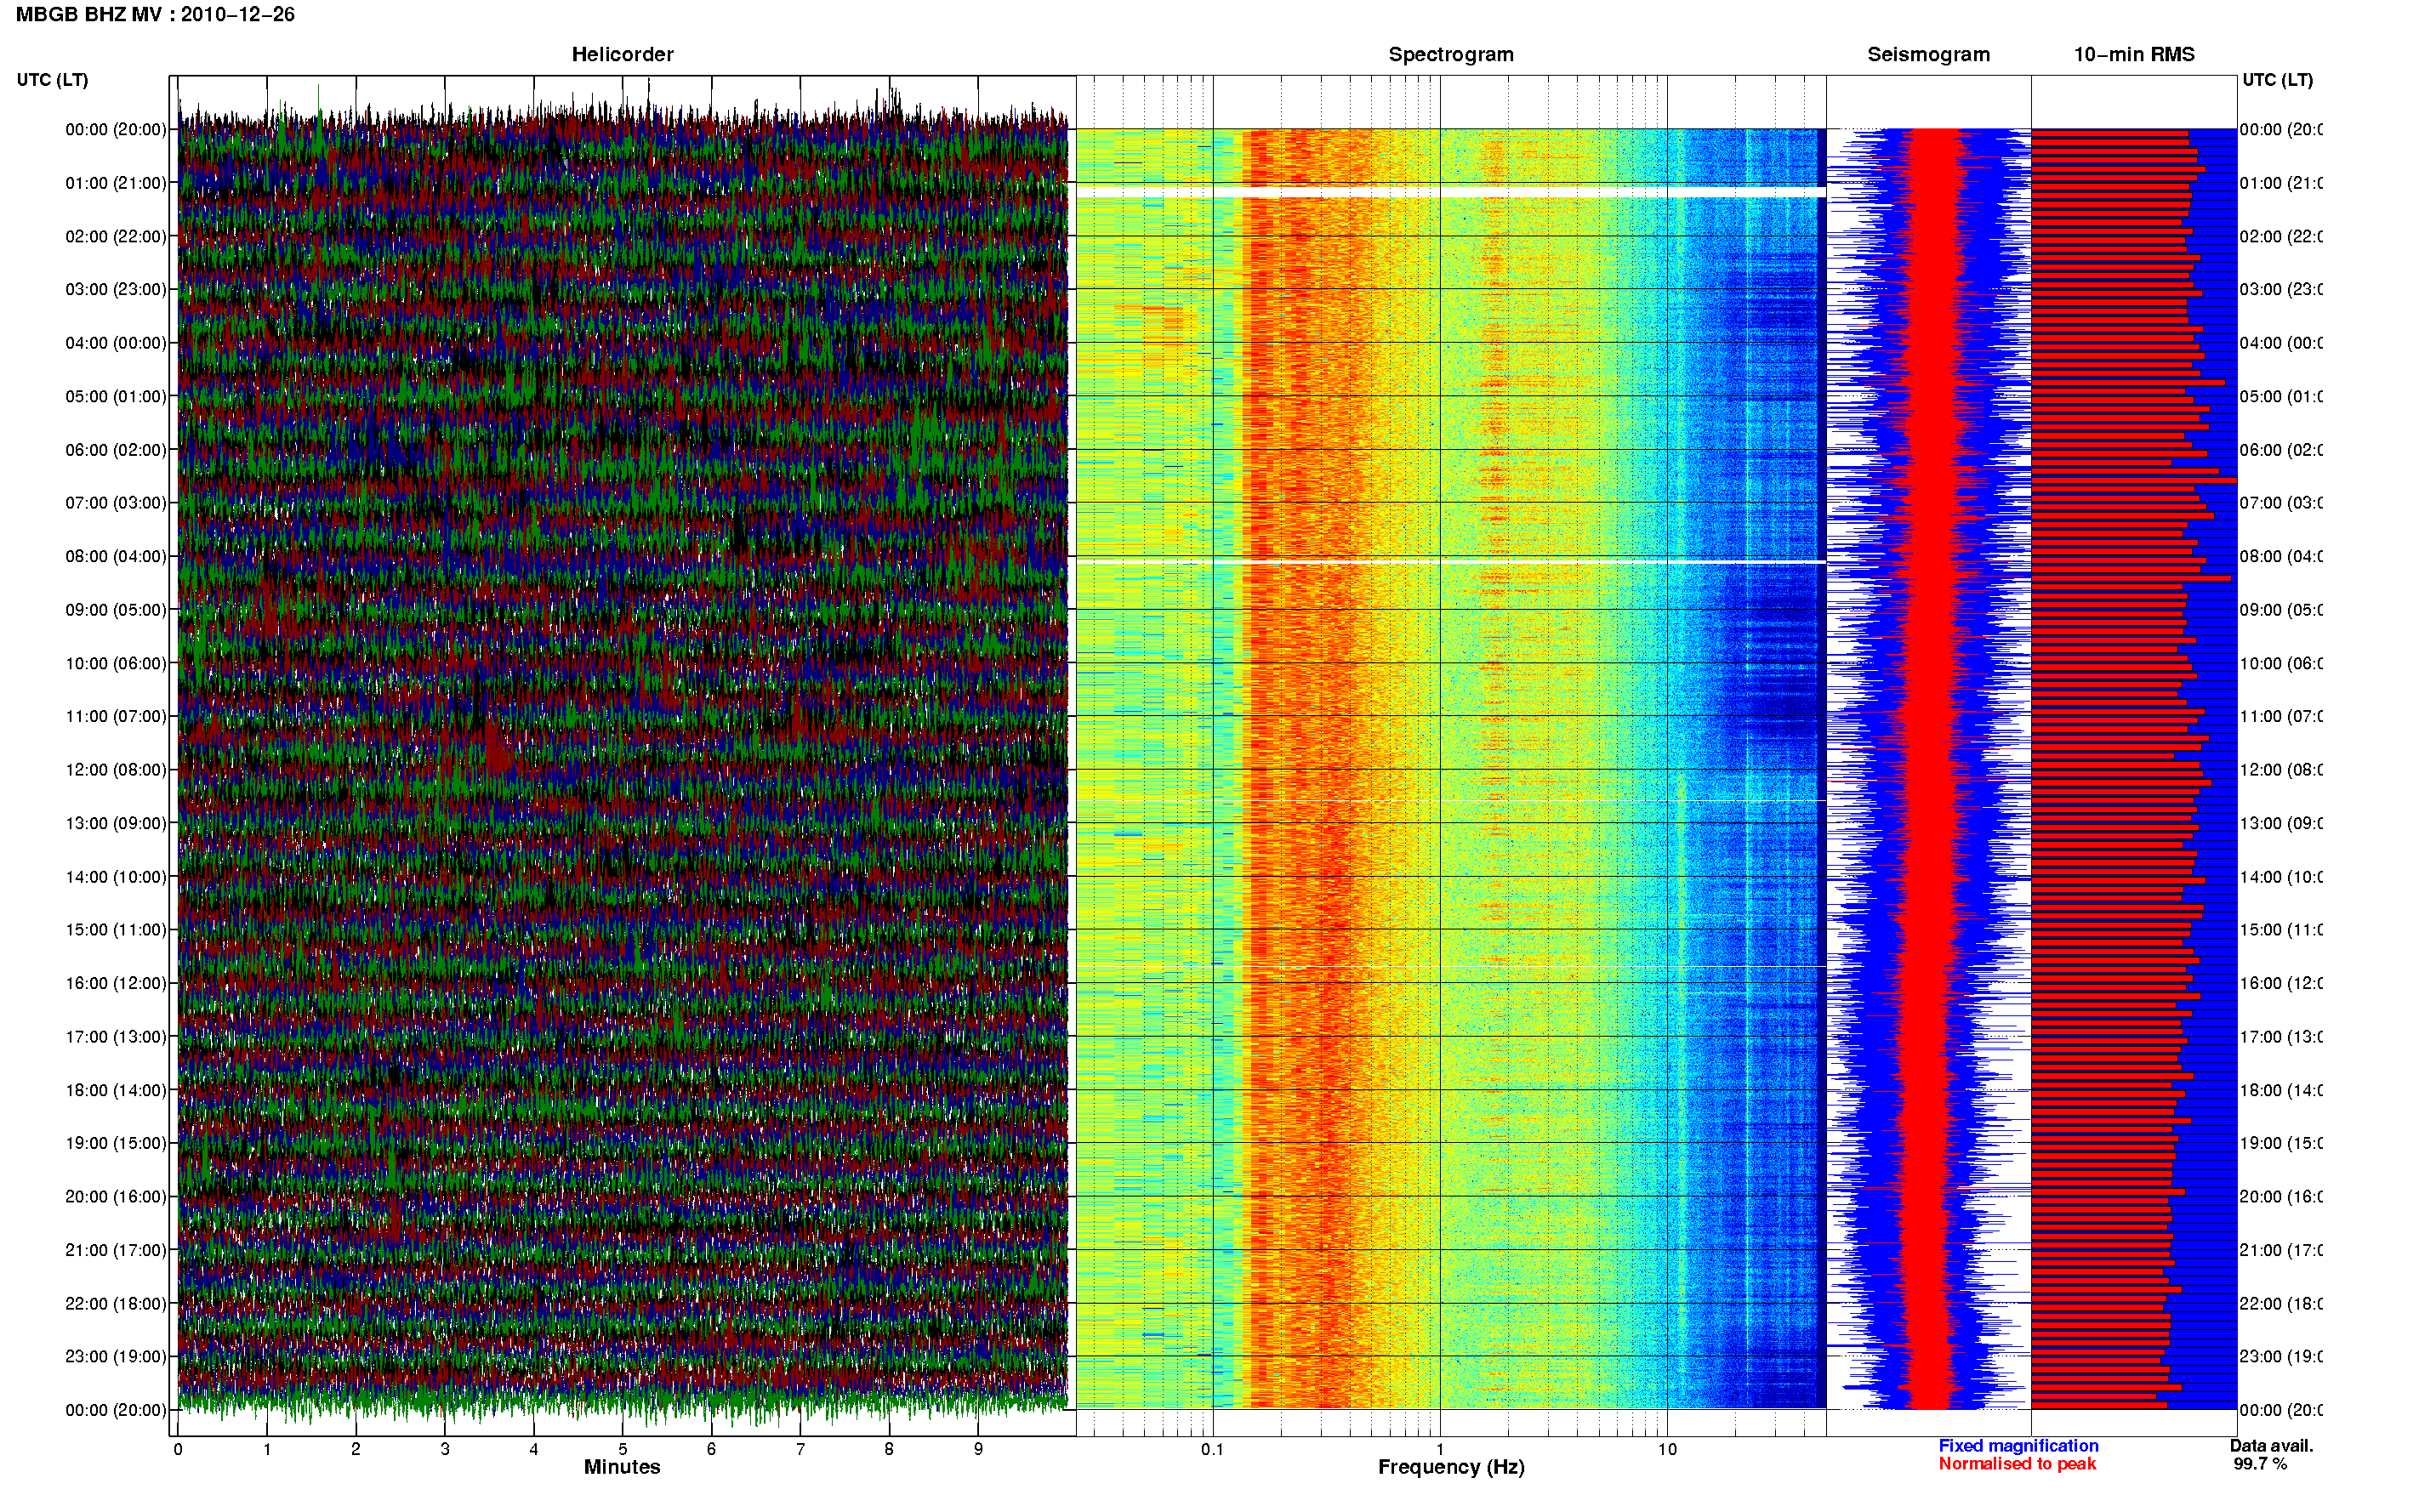Click the 18:00 (14: label on the right axis
Image resolution: width=2419 pixels, height=1512 pixels.
(2281, 1090)
